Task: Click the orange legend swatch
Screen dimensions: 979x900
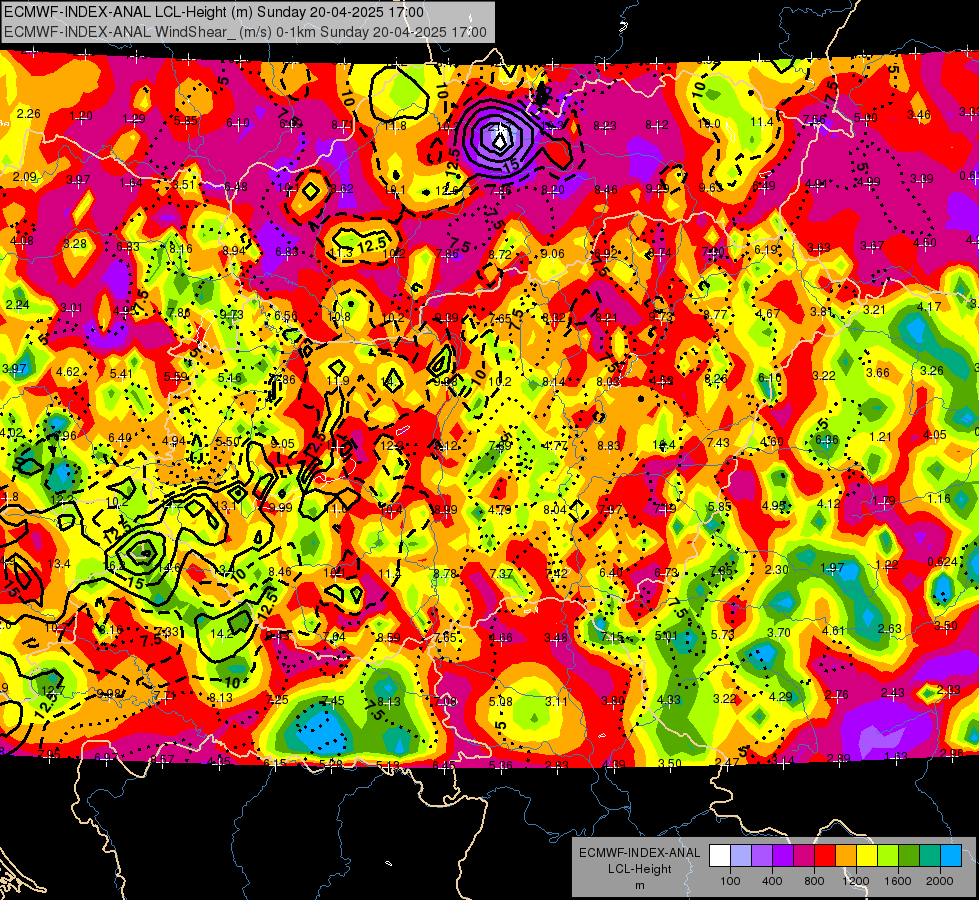Action: pyautogui.click(x=845, y=855)
